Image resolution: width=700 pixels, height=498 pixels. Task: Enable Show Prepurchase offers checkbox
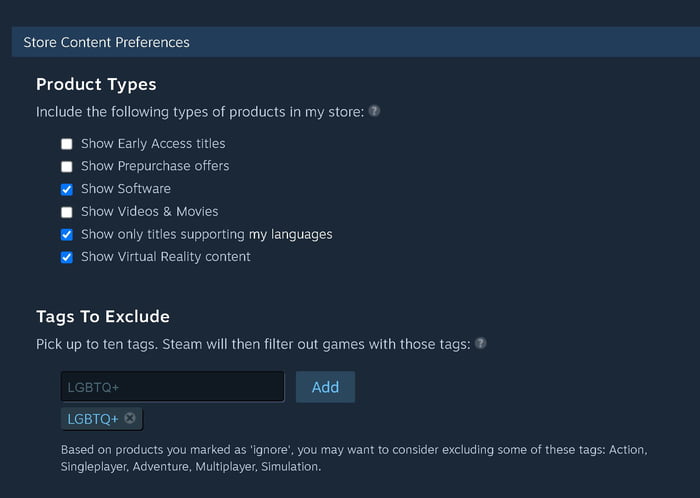(x=67, y=166)
